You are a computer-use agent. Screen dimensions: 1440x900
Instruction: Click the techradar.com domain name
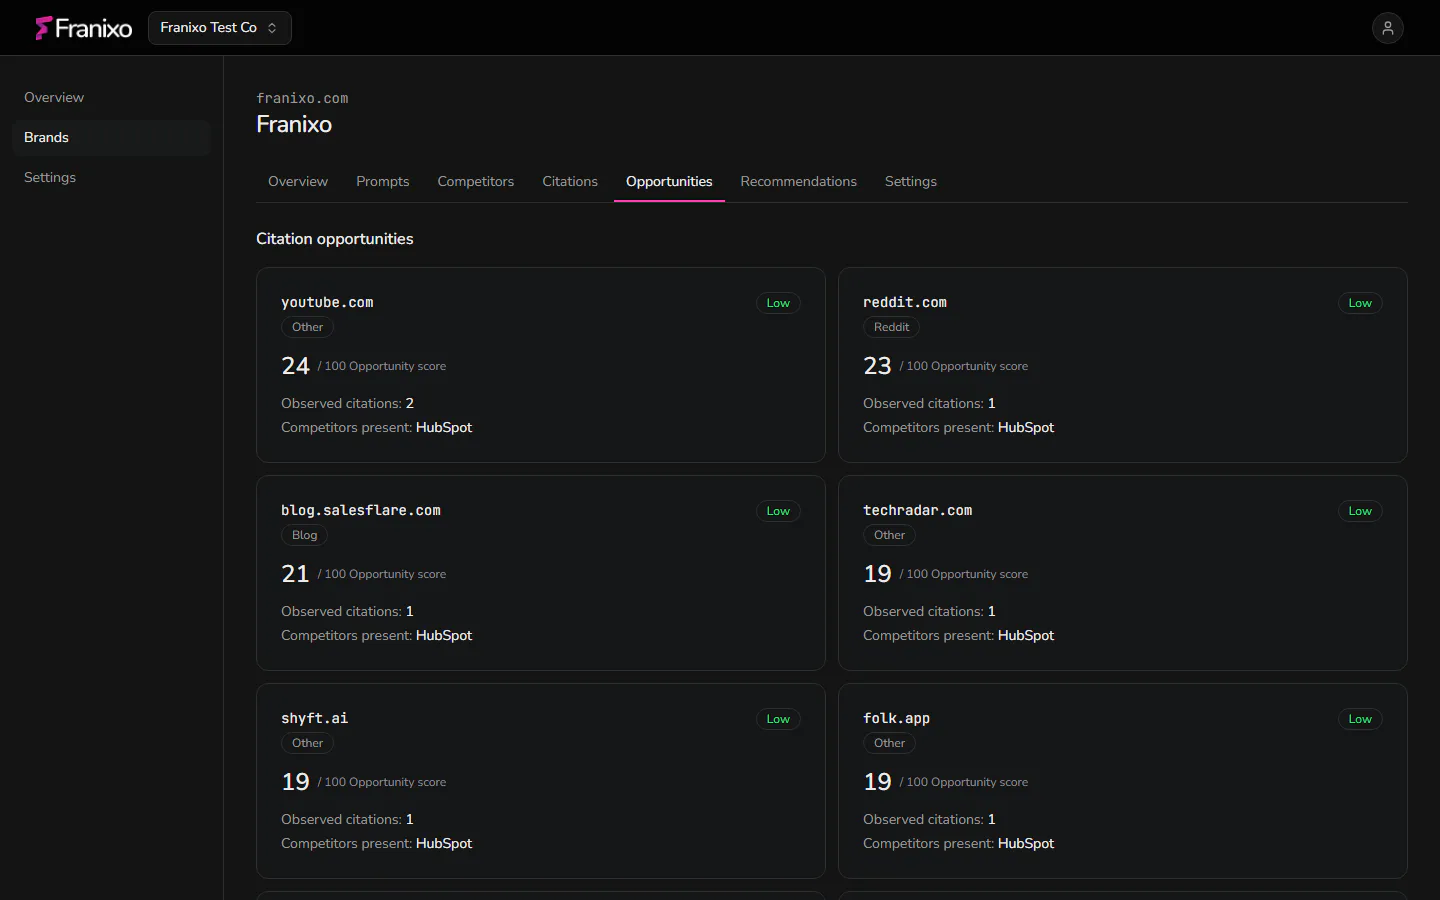click(918, 510)
